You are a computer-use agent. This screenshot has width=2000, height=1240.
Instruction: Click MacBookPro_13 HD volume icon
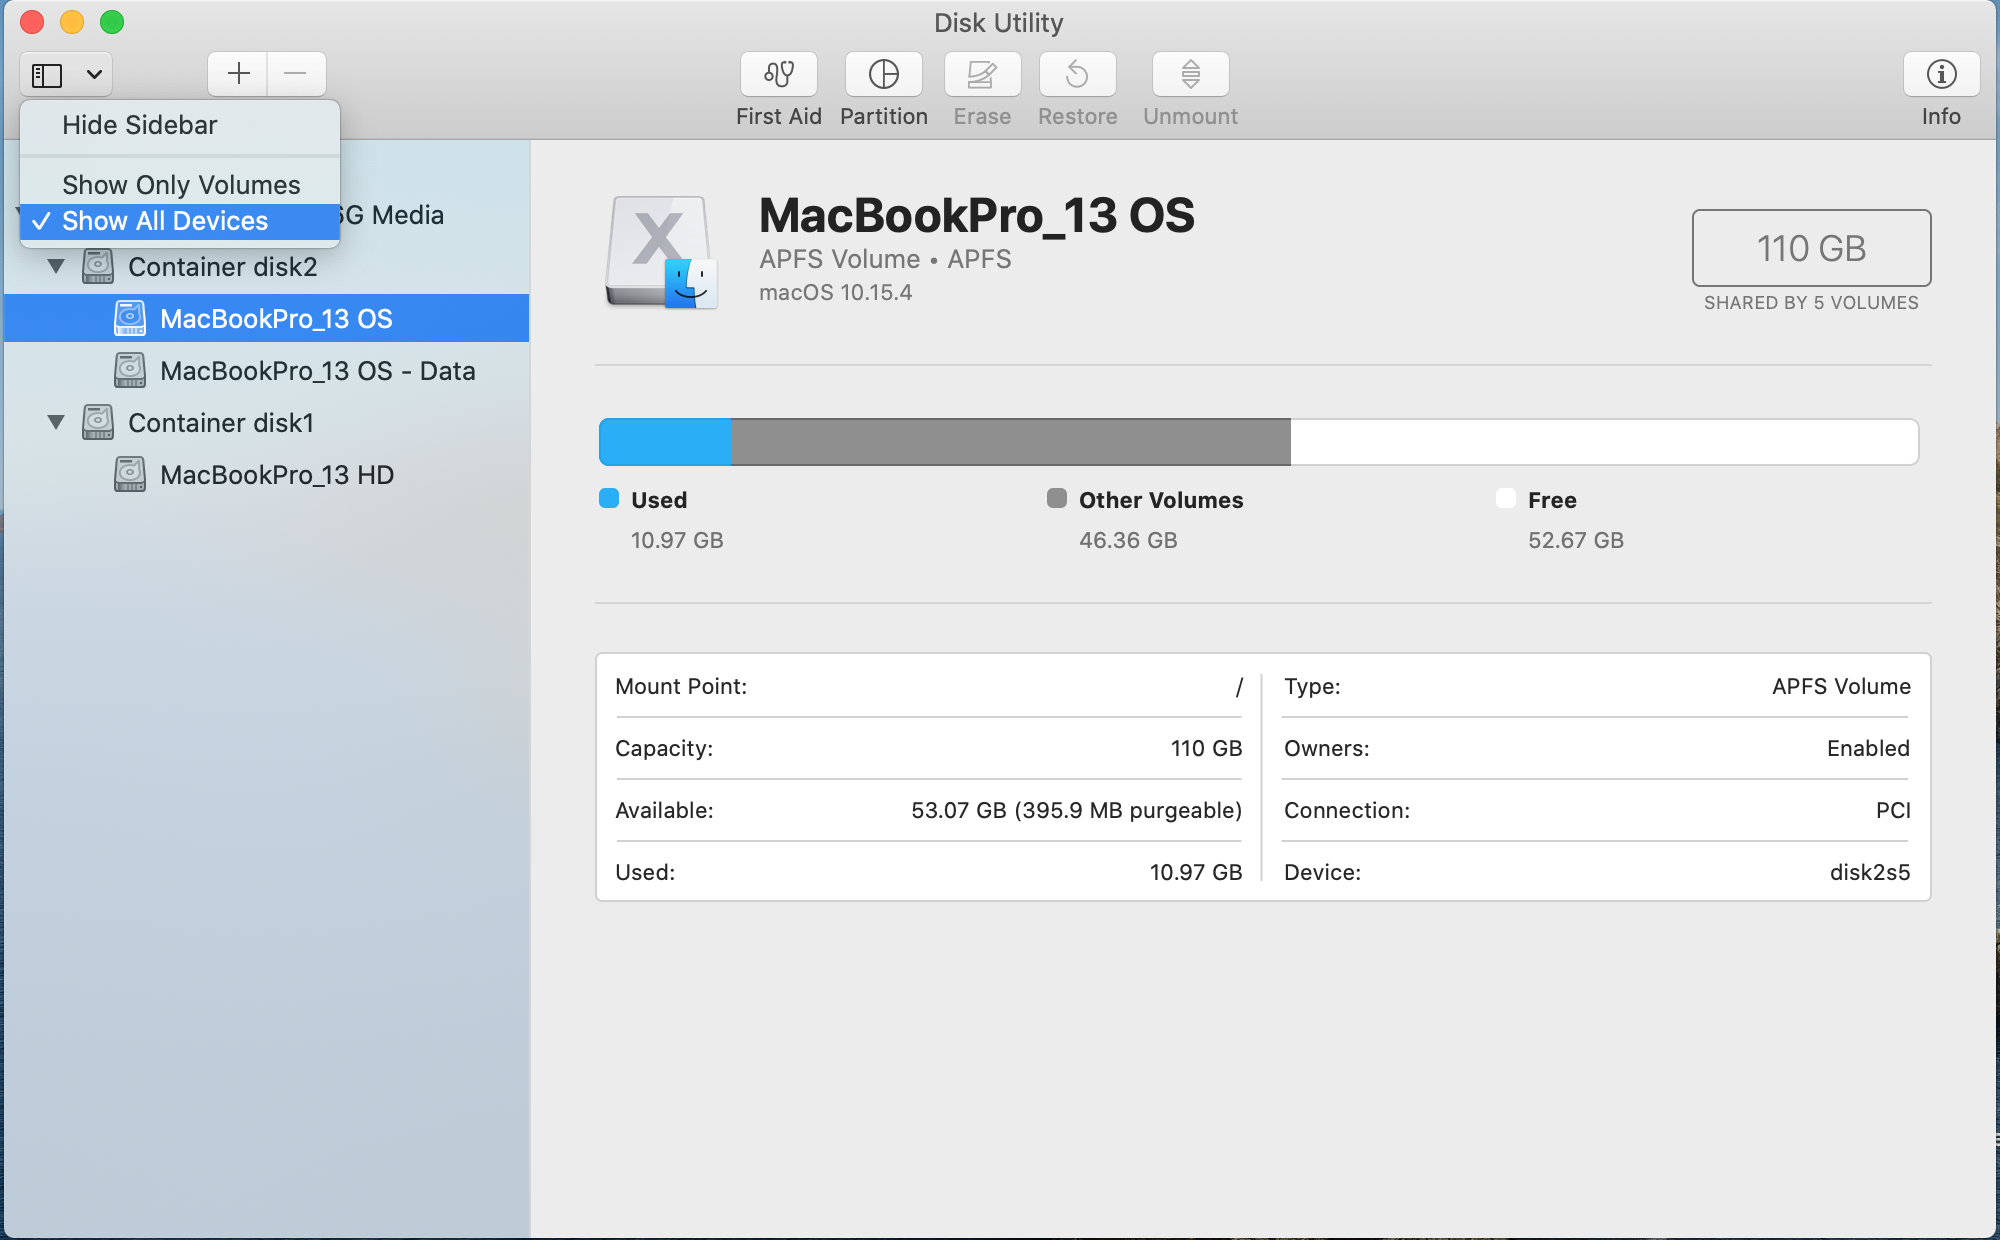point(130,474)
